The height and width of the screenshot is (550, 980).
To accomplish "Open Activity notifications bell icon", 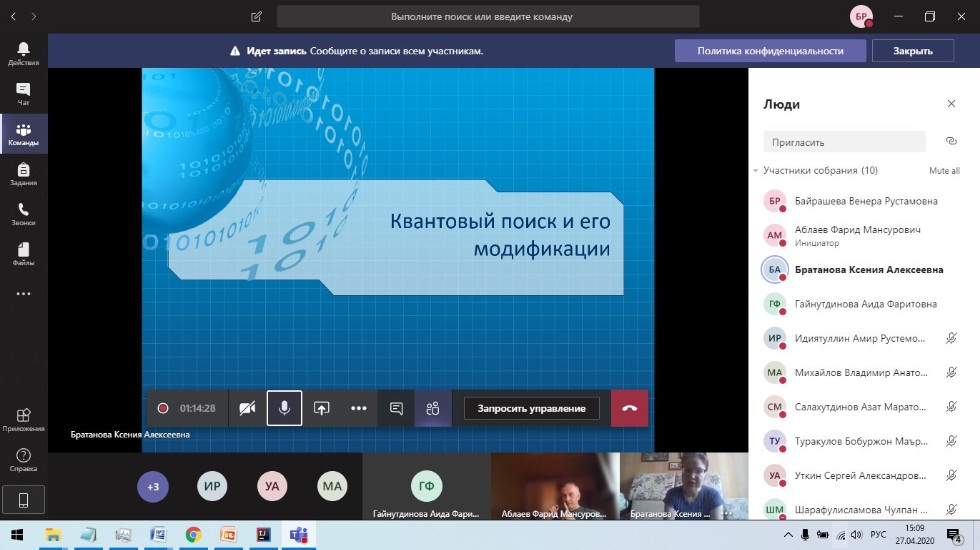I will pyautogui.click(x=23, y=53).
